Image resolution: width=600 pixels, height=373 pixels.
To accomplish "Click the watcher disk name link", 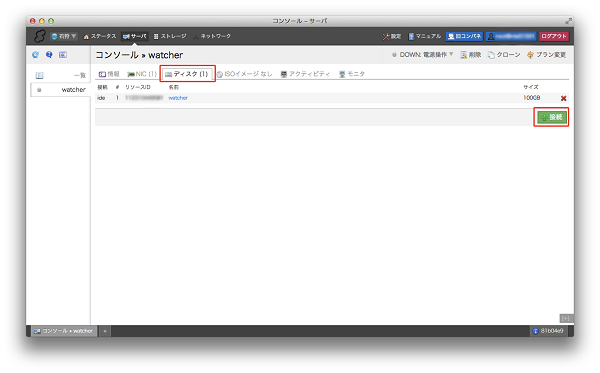I will tap(178, 98).
